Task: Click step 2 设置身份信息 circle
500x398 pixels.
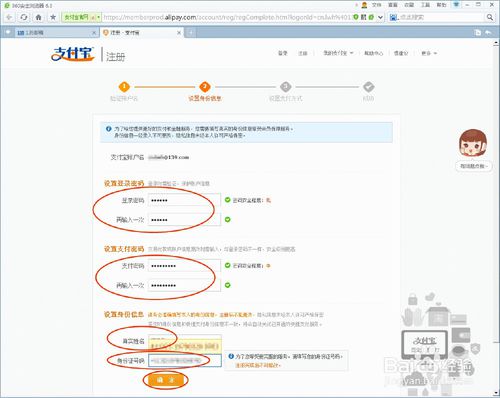Action: point(205,87)
